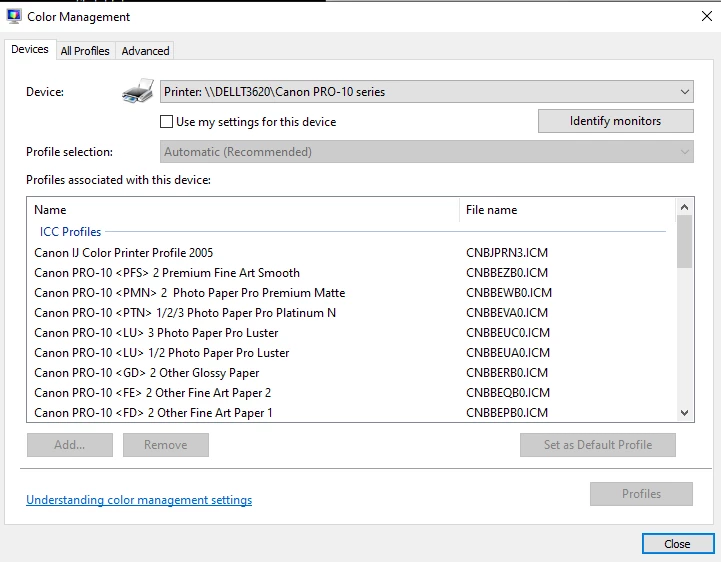Click the Color Management title bar icon

click(14, 16)
